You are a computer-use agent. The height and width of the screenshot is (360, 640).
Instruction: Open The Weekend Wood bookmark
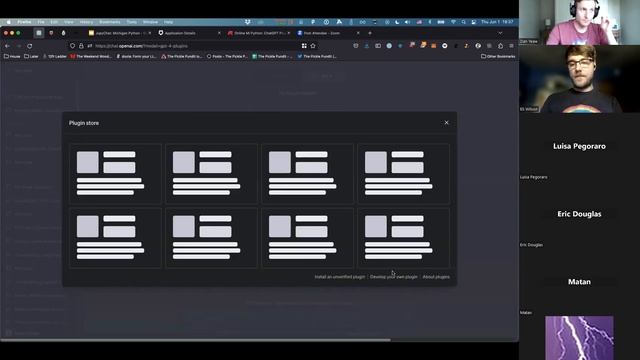[x=91, y=56]
